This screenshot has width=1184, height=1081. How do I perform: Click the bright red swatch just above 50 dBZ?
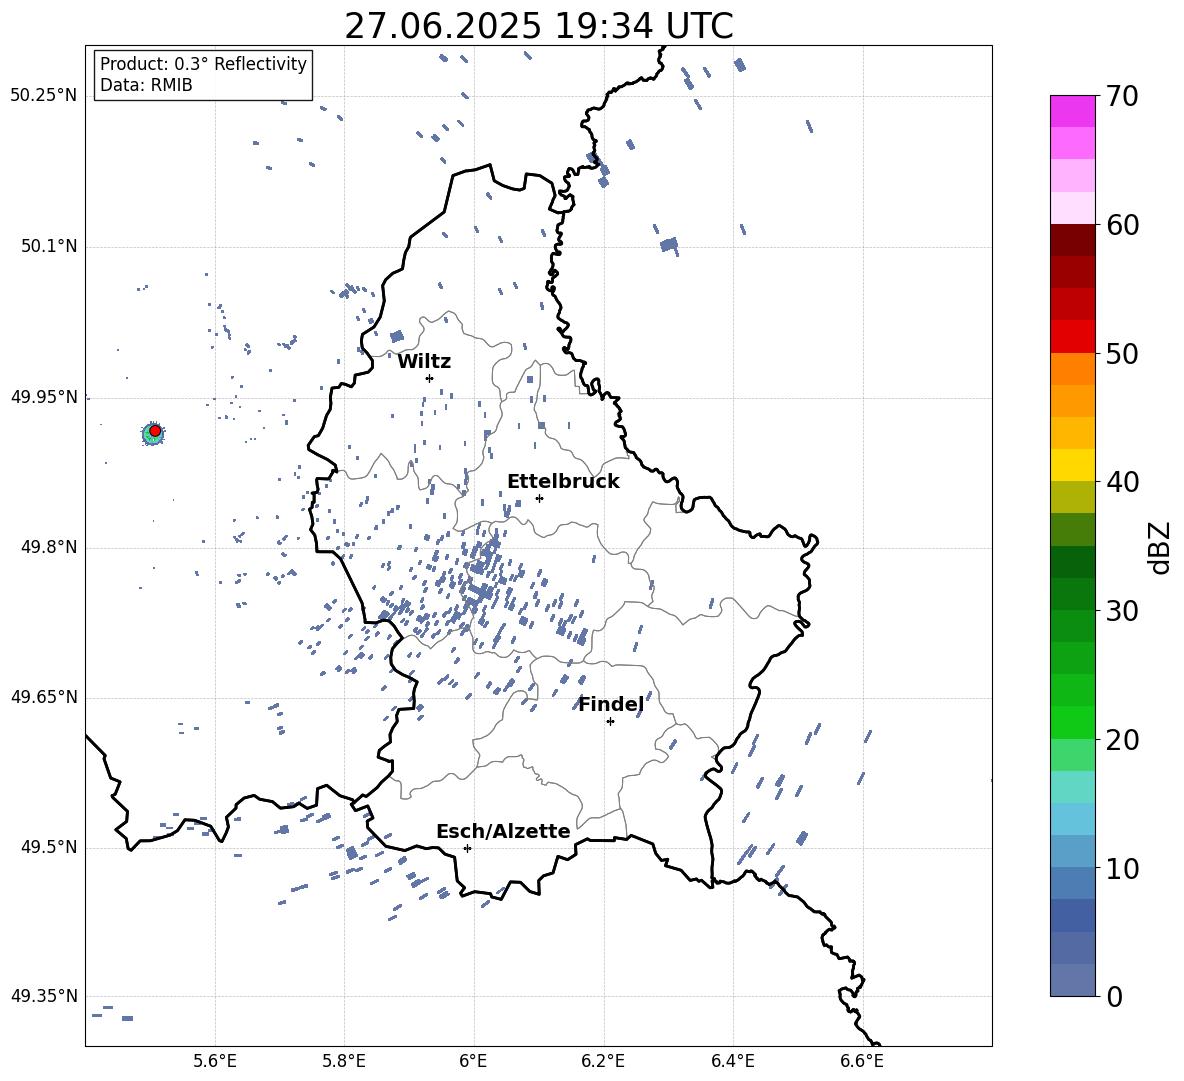[x=1073, y=337]
